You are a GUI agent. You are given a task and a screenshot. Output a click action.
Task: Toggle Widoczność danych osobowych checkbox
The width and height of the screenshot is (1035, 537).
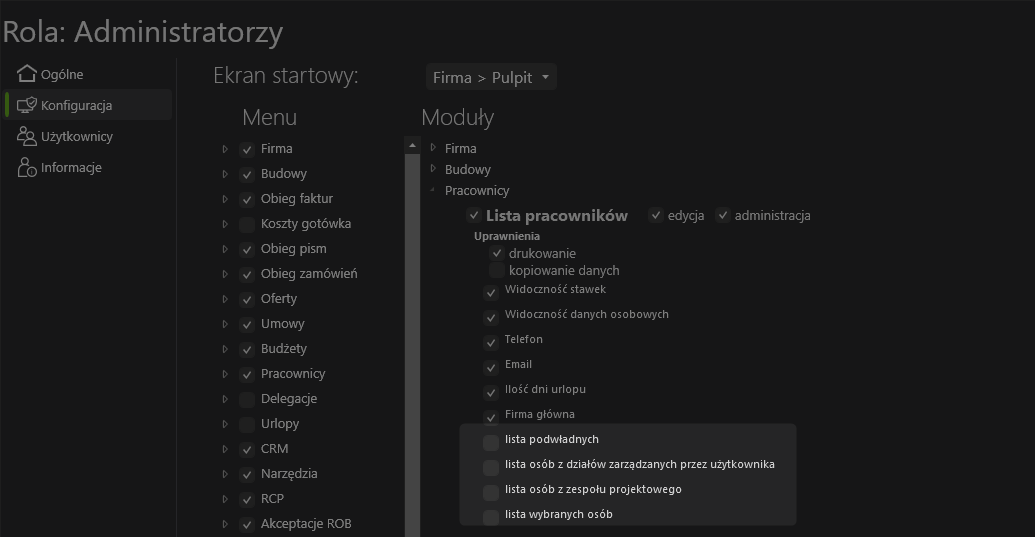tap(490, 318)
